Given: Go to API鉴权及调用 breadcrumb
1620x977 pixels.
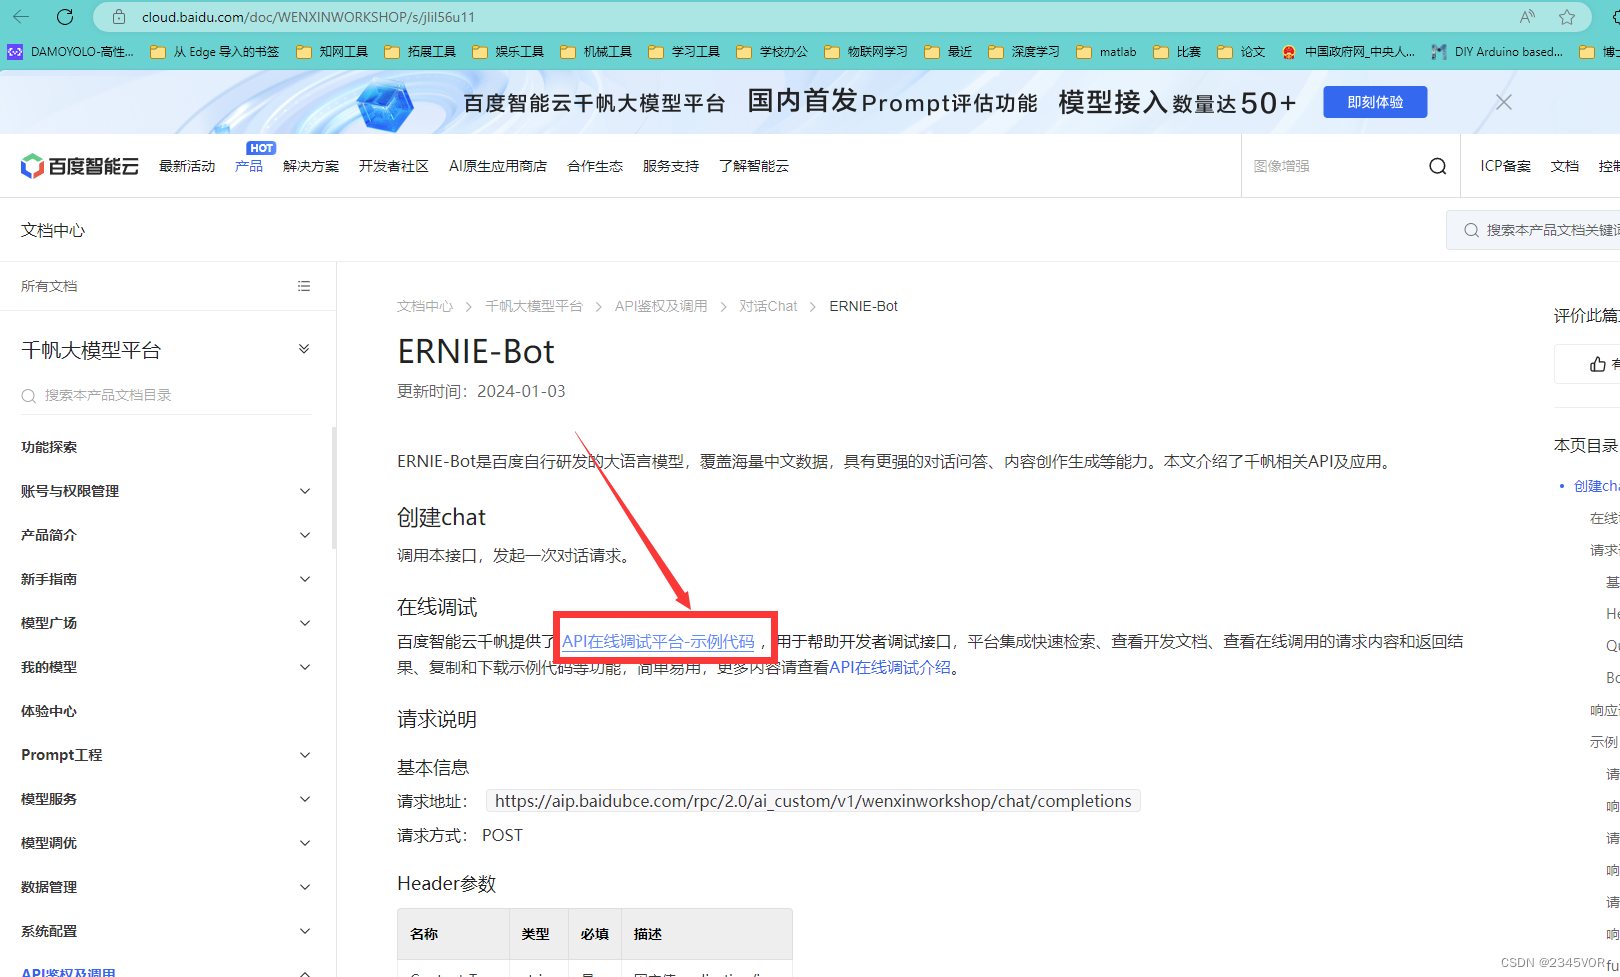Looking at the screenshot, I should 661,306.
